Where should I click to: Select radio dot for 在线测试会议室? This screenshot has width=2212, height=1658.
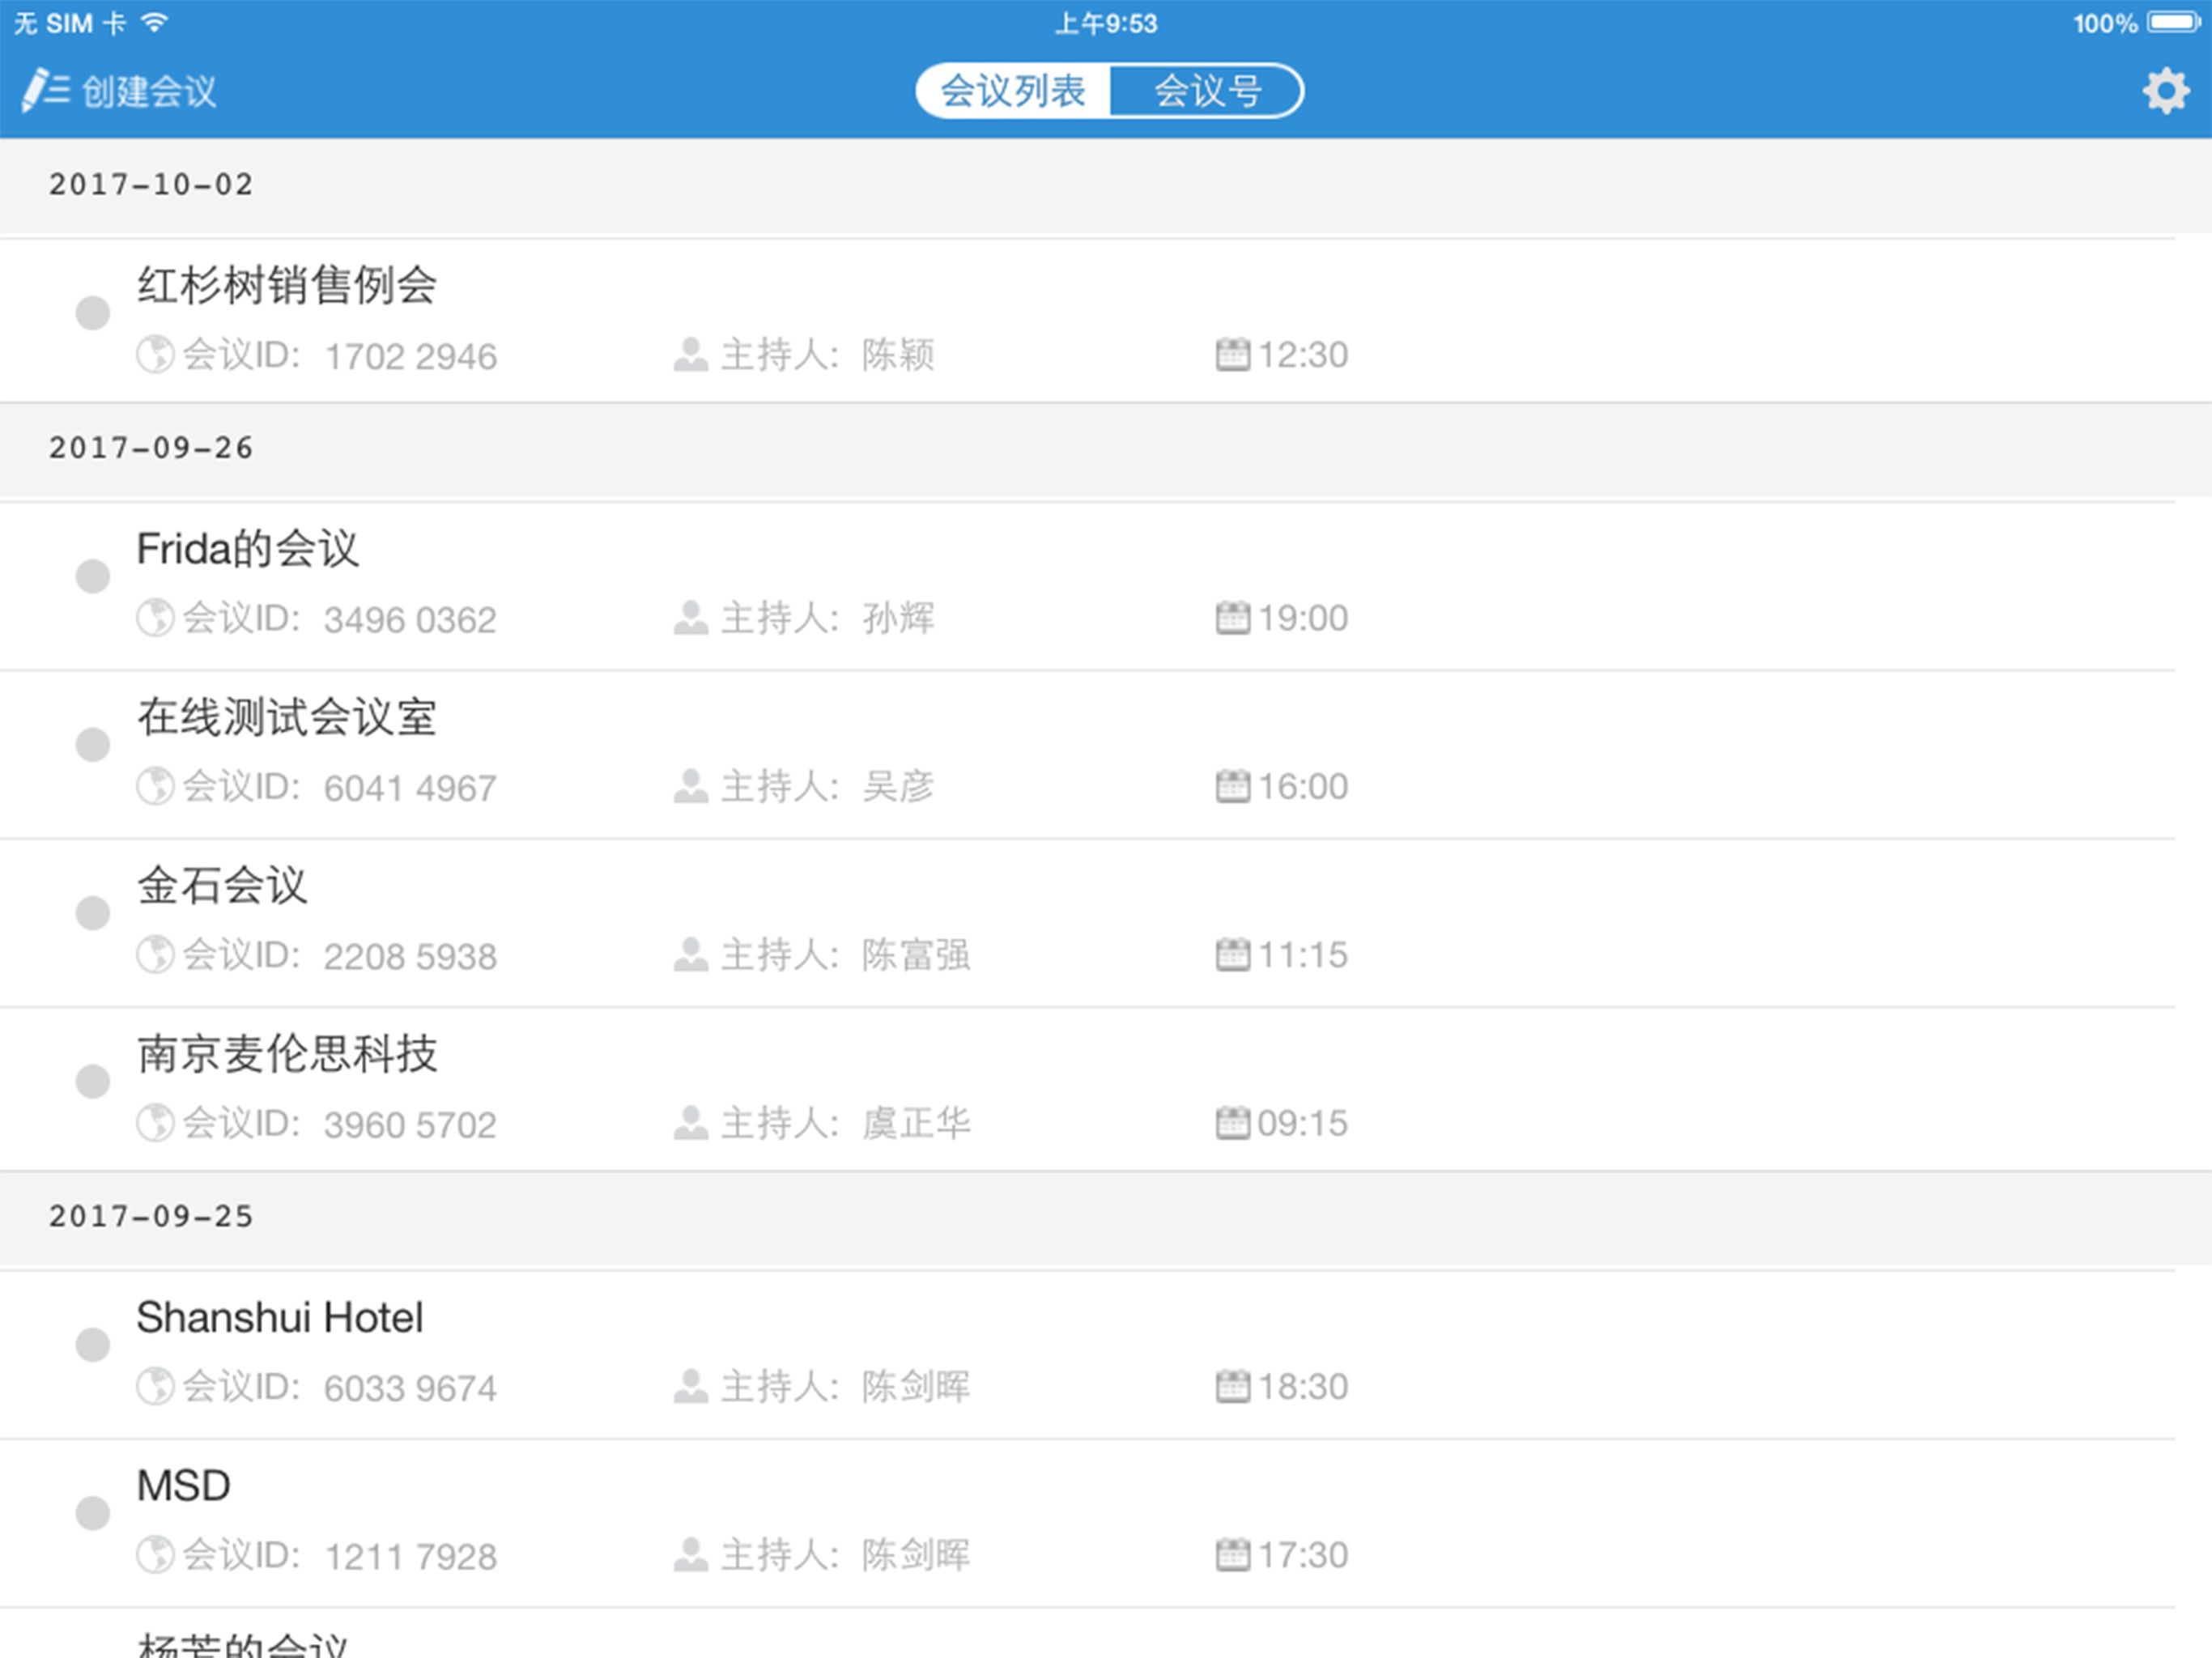pyautogui.click(x=93, y=744)
